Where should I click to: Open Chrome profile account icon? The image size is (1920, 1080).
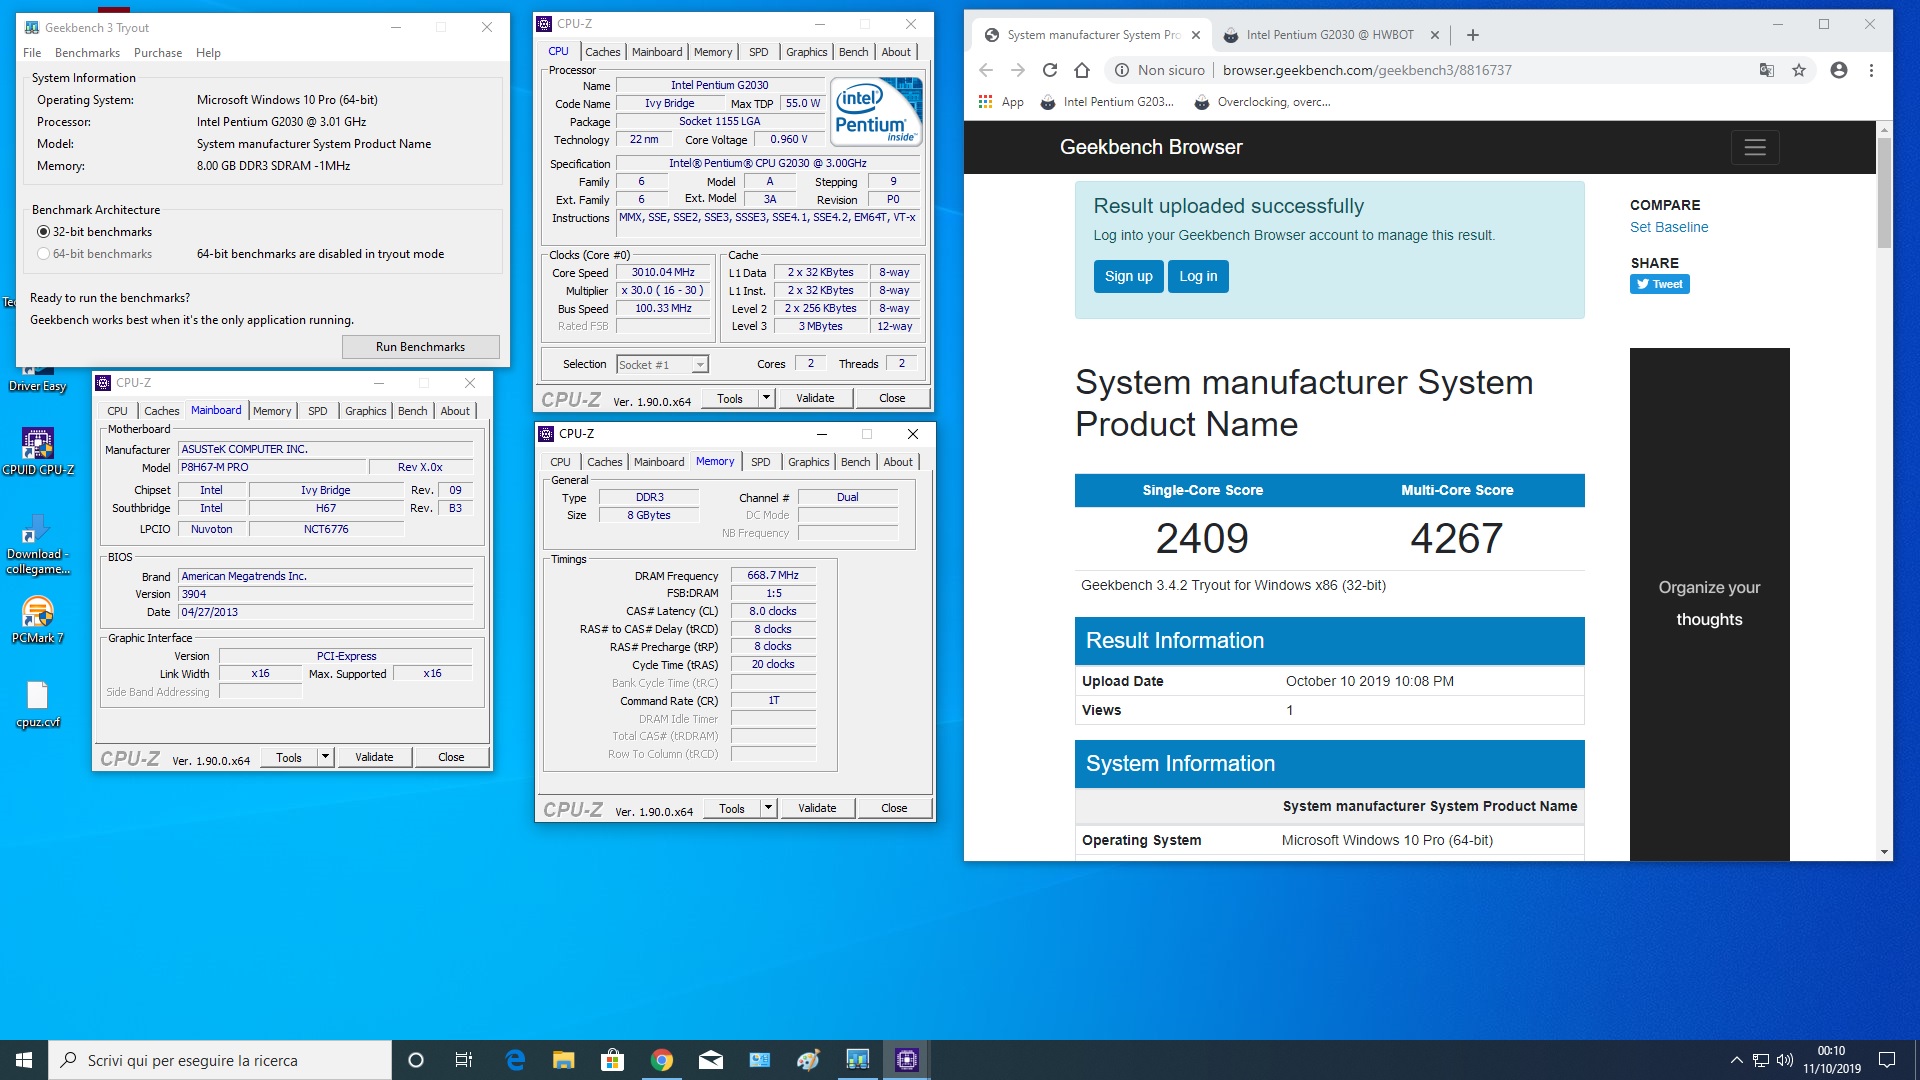(1838, 70)
